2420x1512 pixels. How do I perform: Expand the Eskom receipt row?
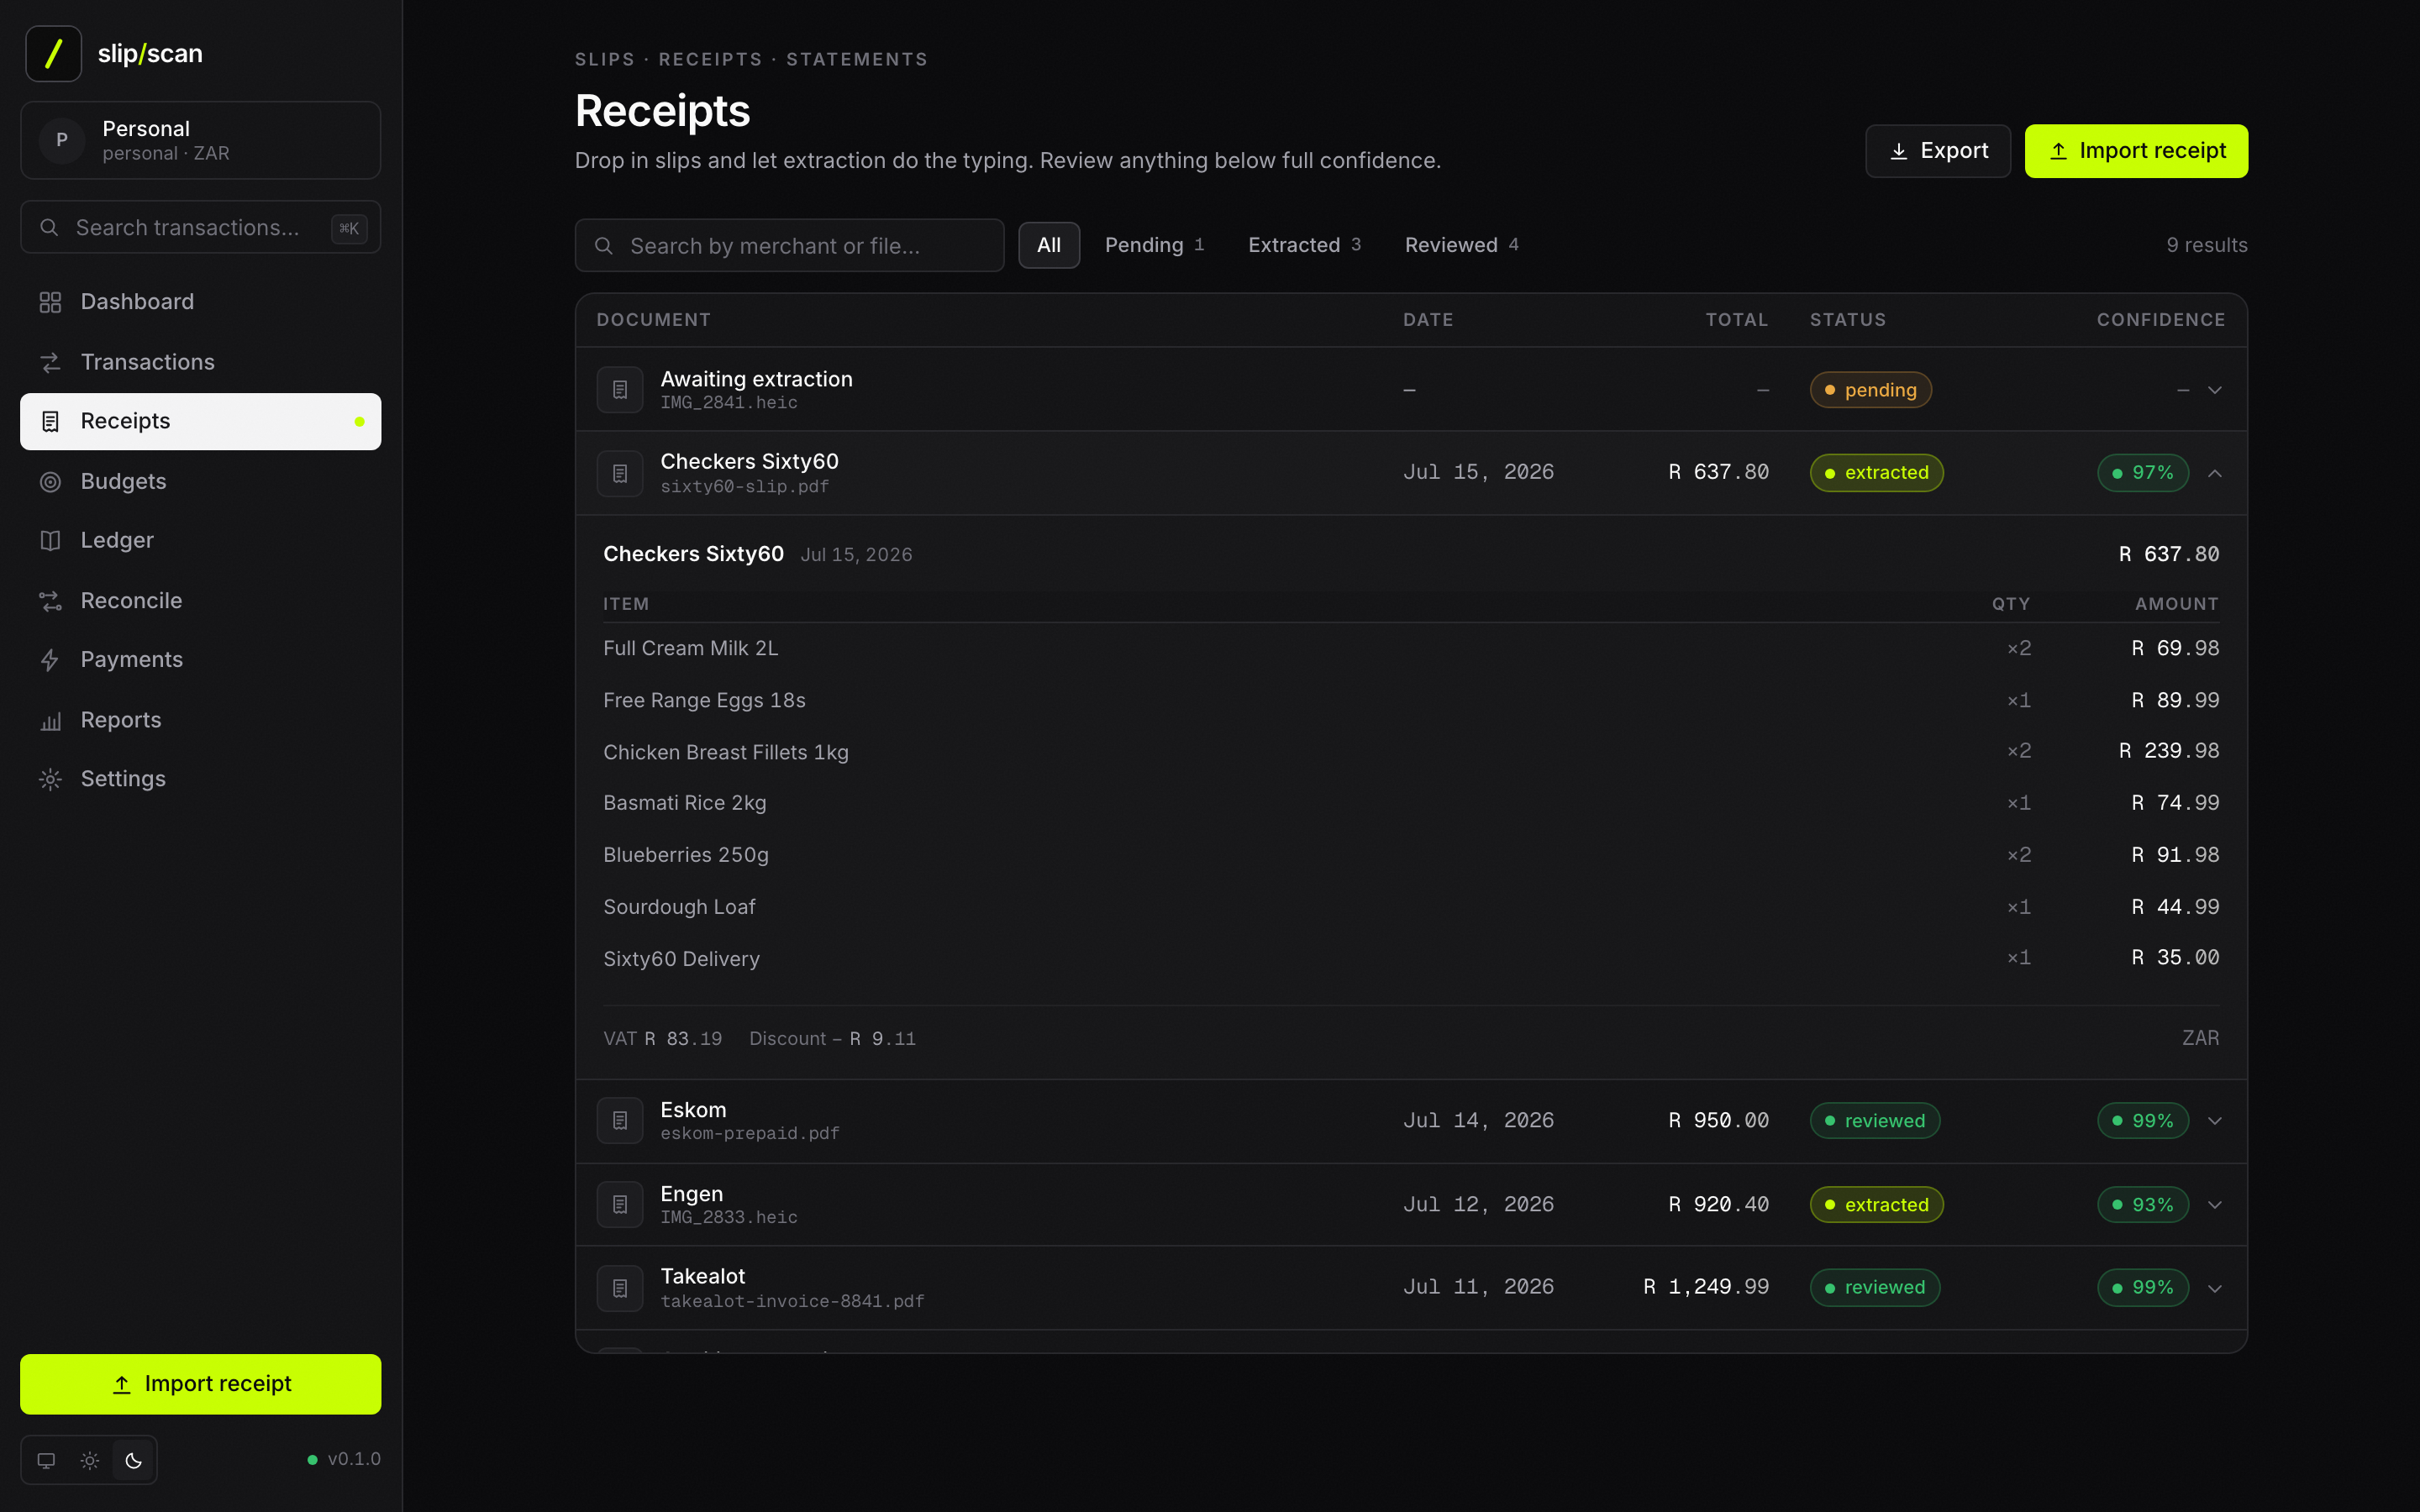pyautogui.click(x=2215, y=1121)
